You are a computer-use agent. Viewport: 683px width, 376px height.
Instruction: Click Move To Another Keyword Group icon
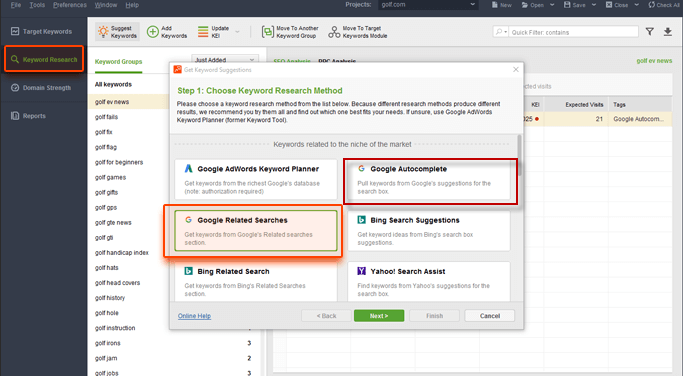pyautogui.click(x=267, y=32)
